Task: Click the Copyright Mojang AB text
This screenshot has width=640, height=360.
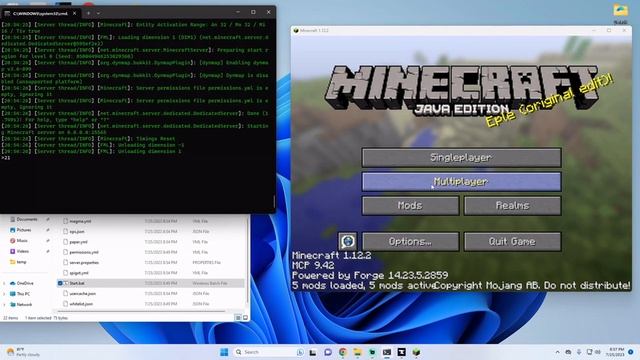Action: tap(532, 286)
